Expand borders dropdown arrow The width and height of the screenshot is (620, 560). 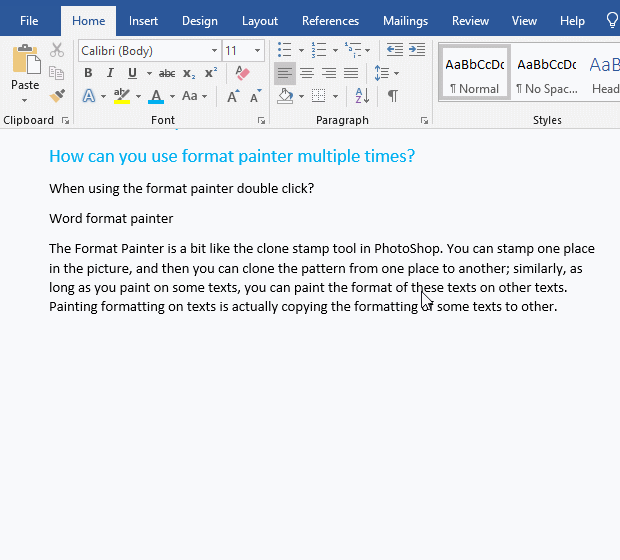[335, 96]
